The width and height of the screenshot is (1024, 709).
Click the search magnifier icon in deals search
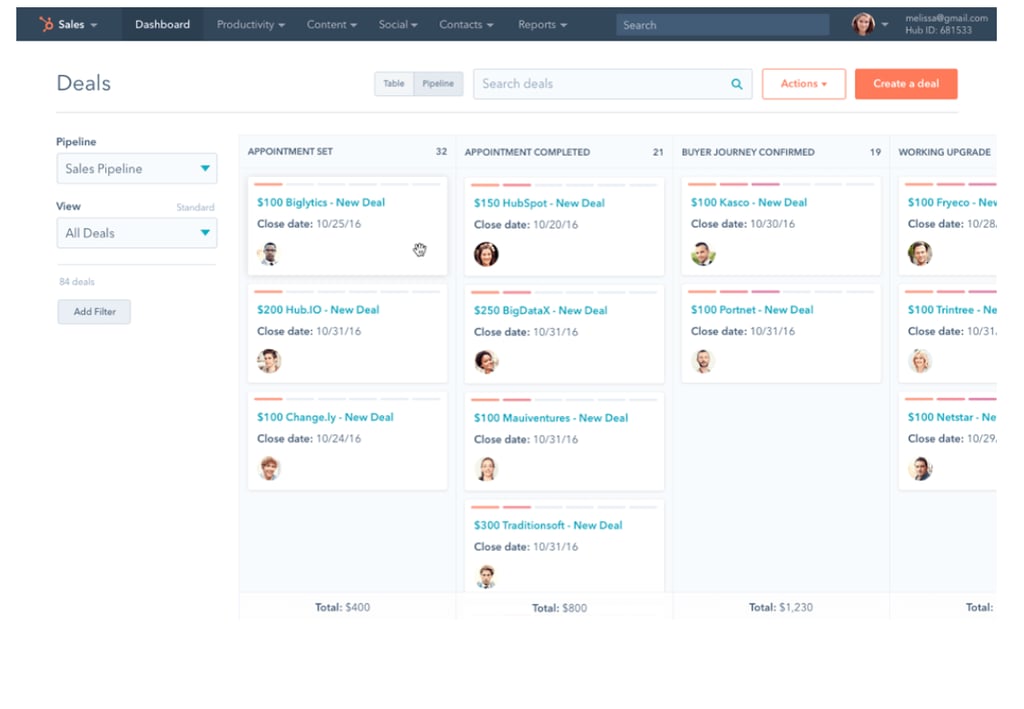[737, 84]
